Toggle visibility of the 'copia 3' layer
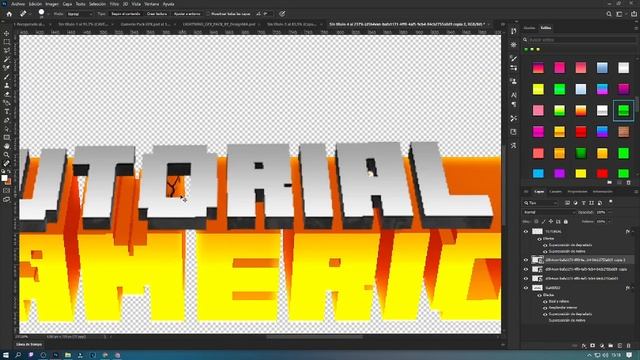Viewport: 640px width, 360px height. click(x=526, y=260)
